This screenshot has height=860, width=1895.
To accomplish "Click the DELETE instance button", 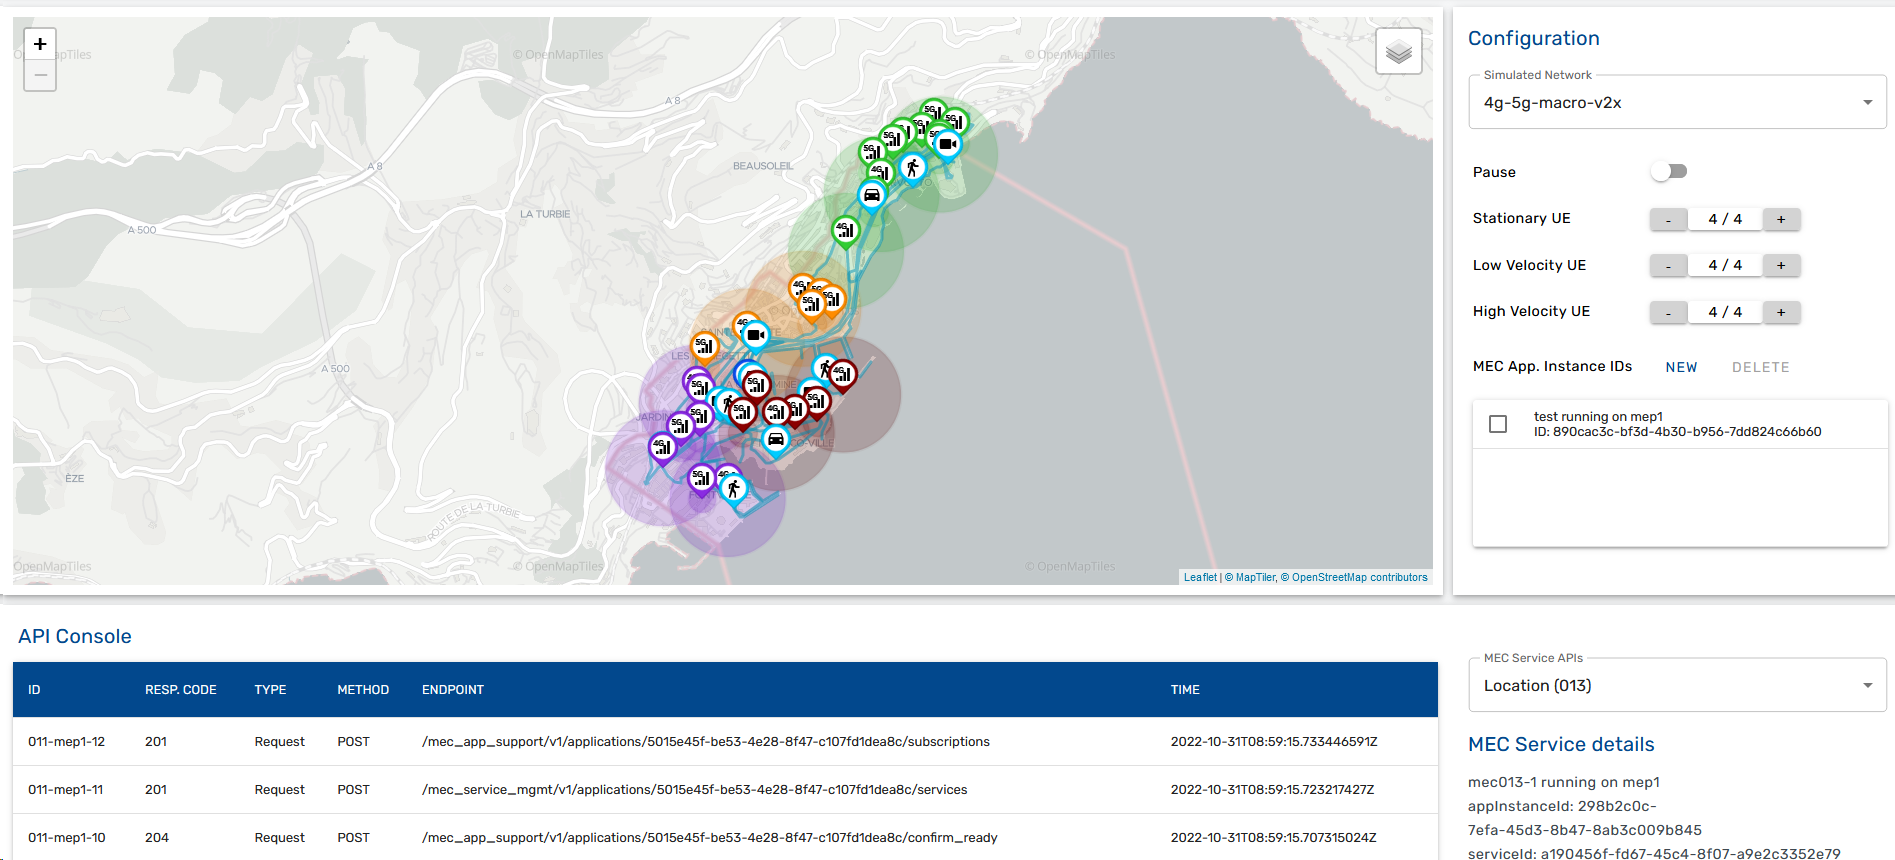I will pyautogui.click(x=1760, y=367).
